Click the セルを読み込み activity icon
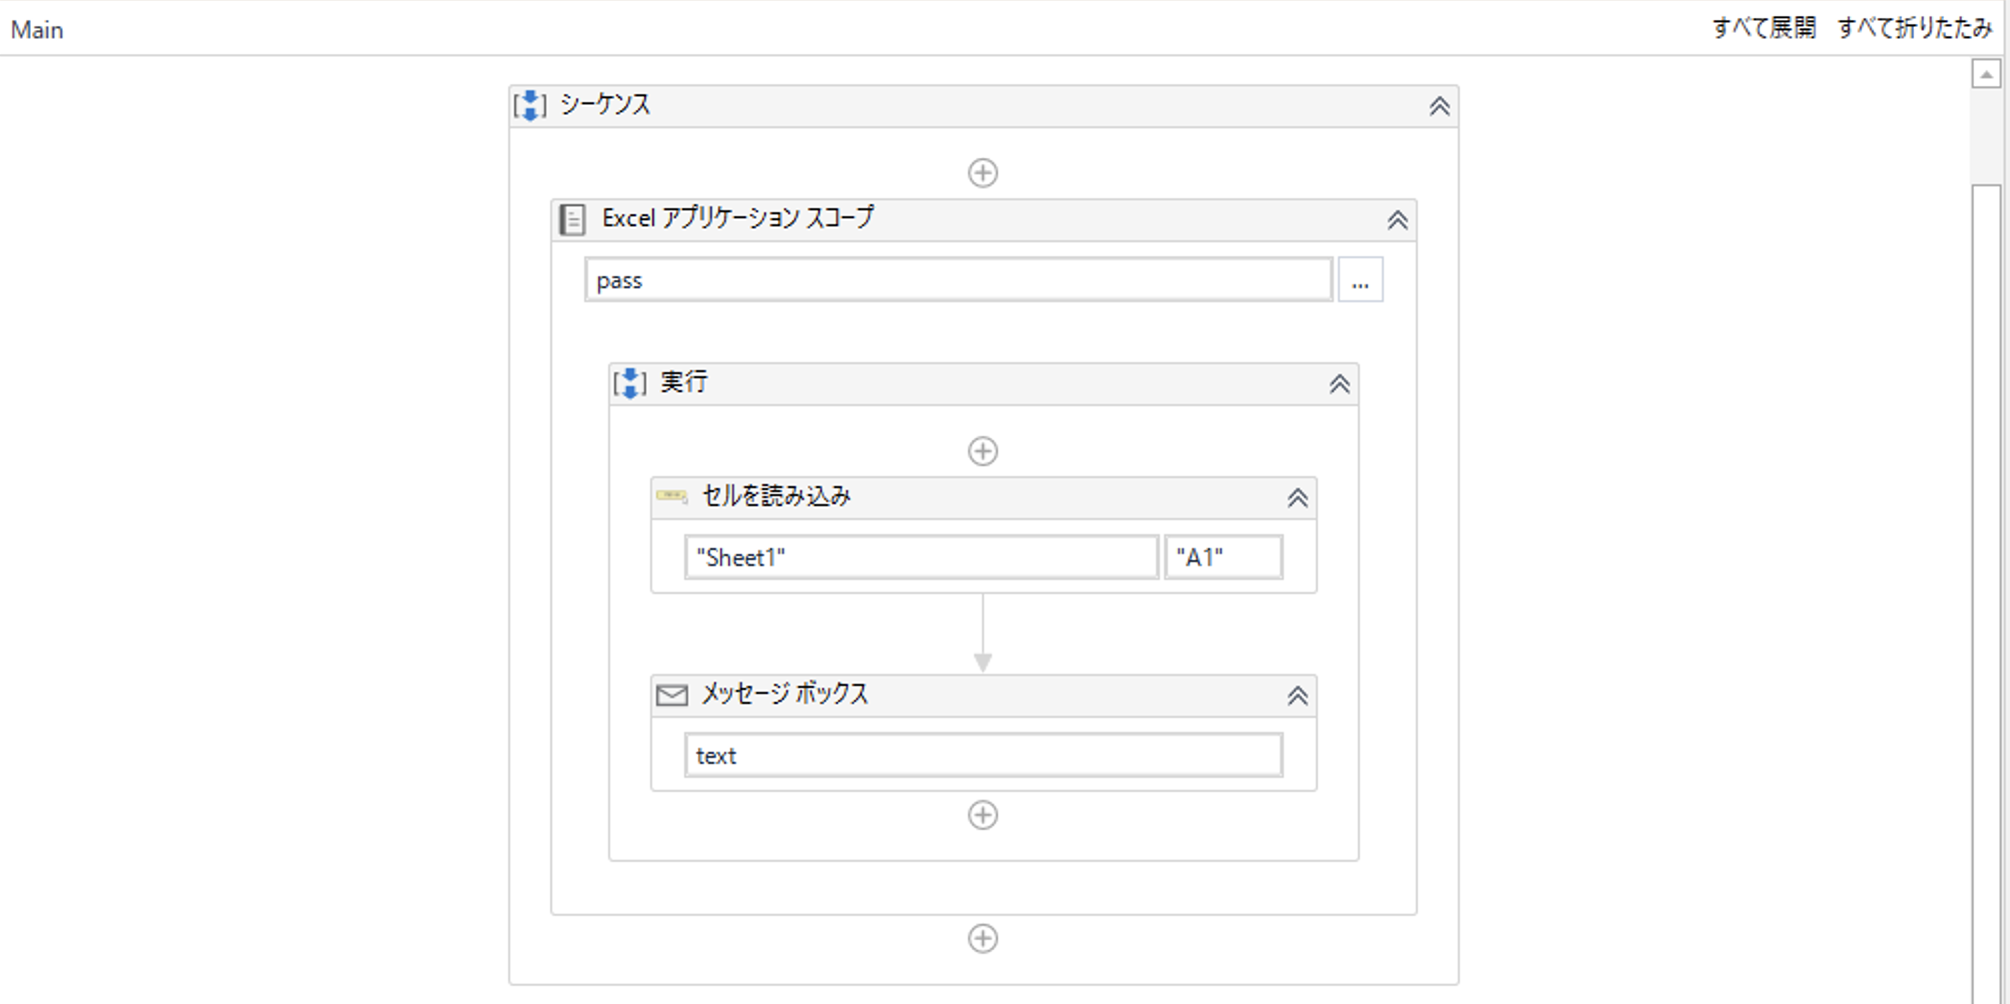 pos(671,496)
